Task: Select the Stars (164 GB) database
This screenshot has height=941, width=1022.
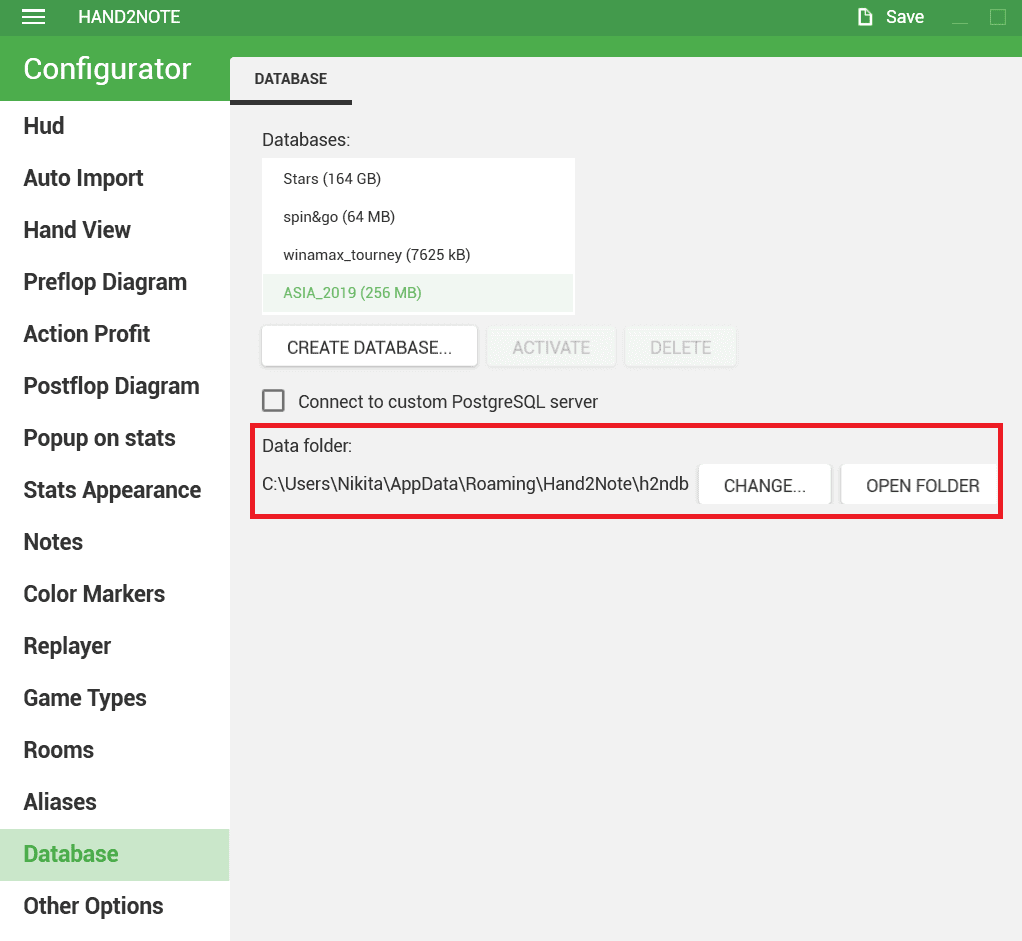Action: (418, 179)
